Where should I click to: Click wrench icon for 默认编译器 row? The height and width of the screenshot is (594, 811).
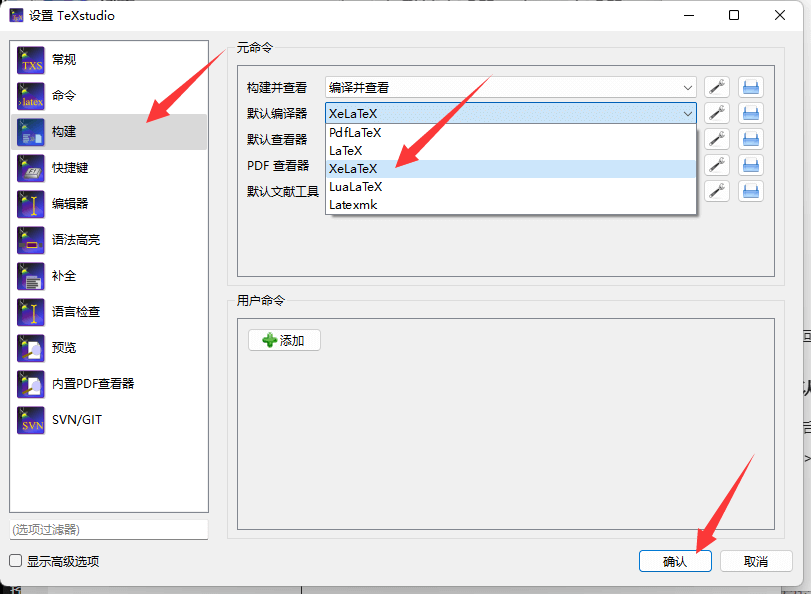point(717,113)
